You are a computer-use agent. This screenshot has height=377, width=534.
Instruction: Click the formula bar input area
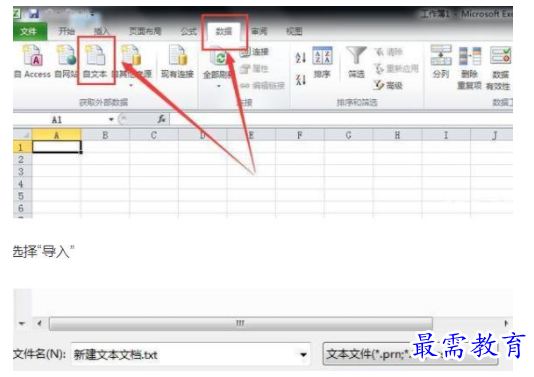click(x=341, y=120)
